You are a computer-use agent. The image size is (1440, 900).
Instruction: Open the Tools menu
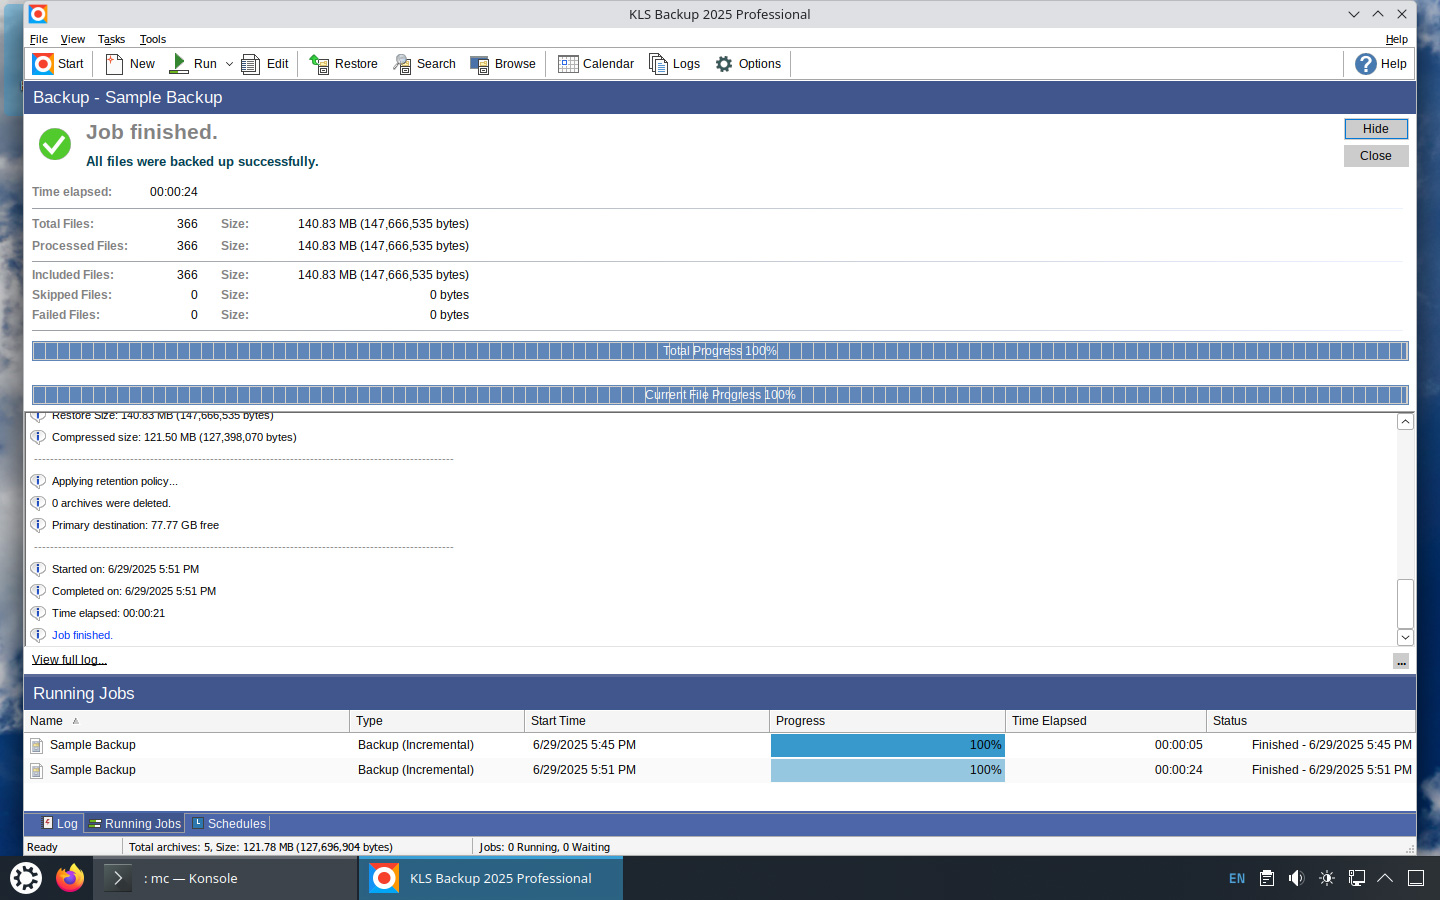point(152,39)
